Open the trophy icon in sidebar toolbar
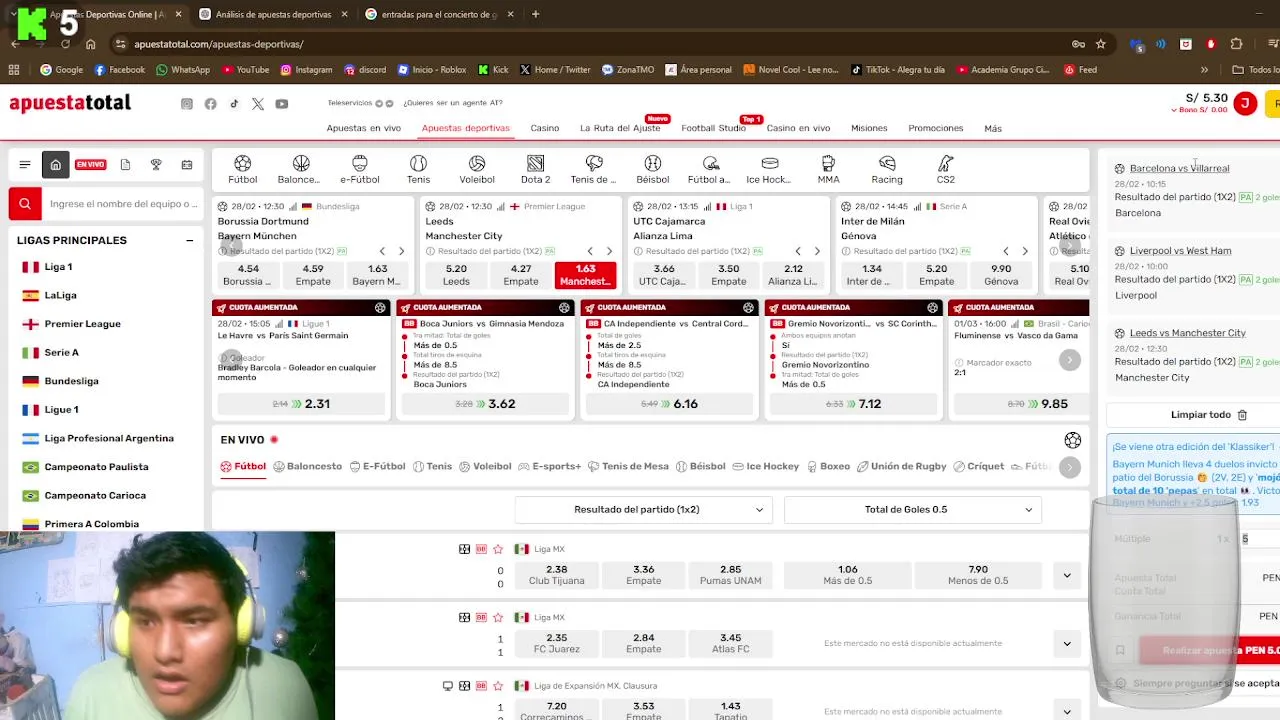This screenshot has width=1280, height=720. pyautogui.click(x=156, y=165)
